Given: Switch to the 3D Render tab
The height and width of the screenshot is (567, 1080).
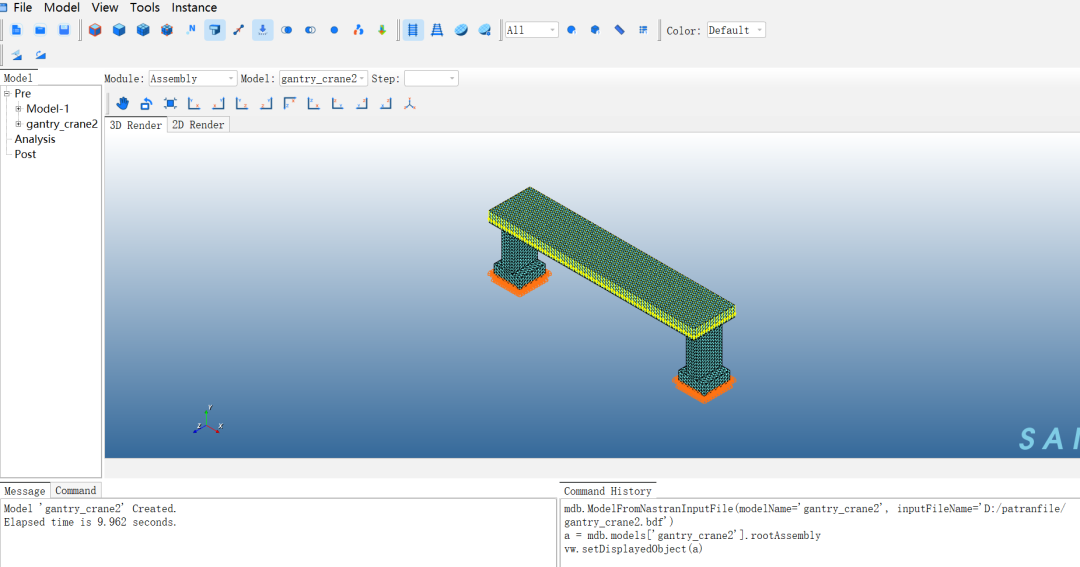Looking at the screenshot, I should point(136,125).
